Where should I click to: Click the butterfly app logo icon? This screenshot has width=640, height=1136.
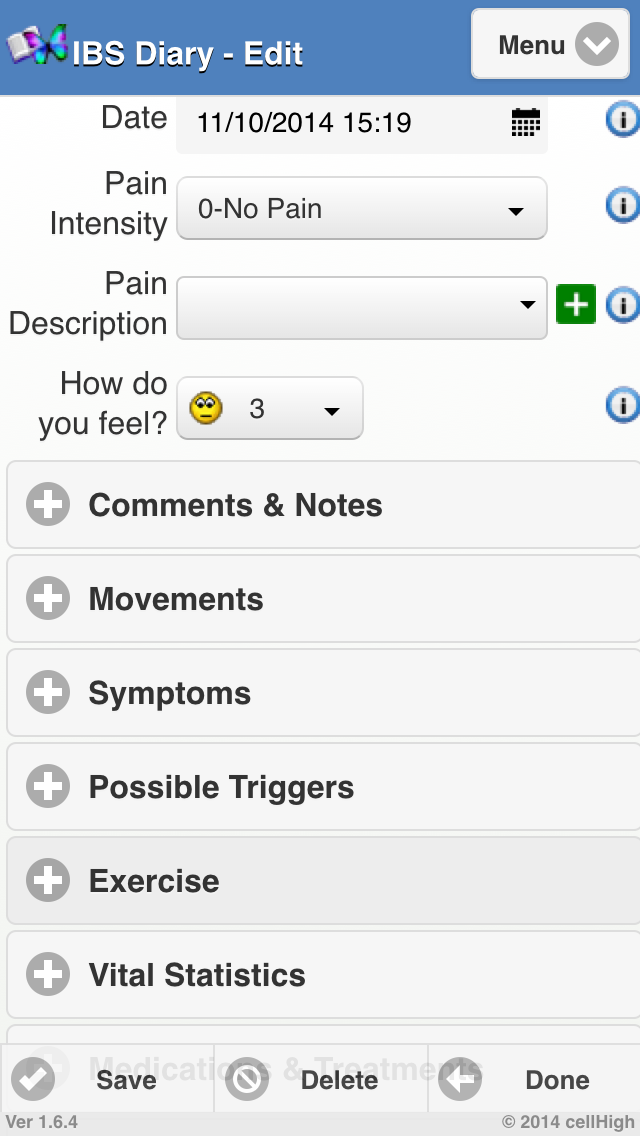pyautogui.click(x=38, y=45)
